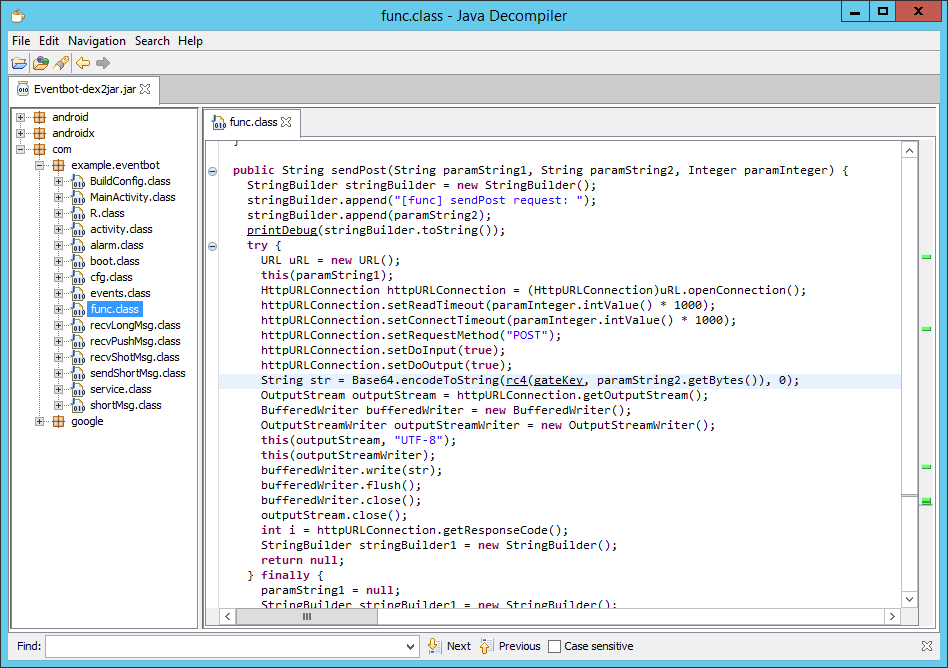Screen dimensions: 948x668
Task: Expand the service.class tree node
Action: (59, 389)
